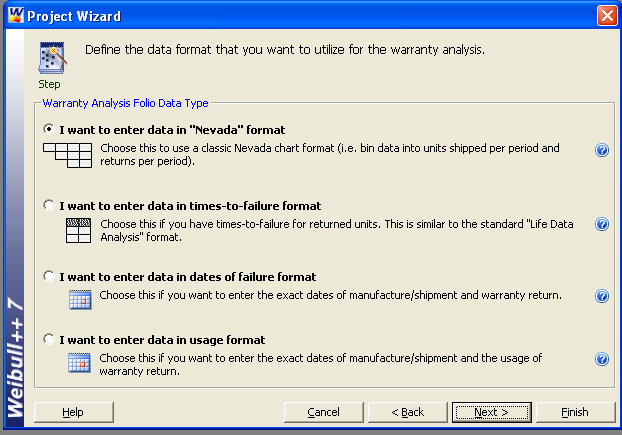
Task: Click the Help button
Action: tap(73, 412)
